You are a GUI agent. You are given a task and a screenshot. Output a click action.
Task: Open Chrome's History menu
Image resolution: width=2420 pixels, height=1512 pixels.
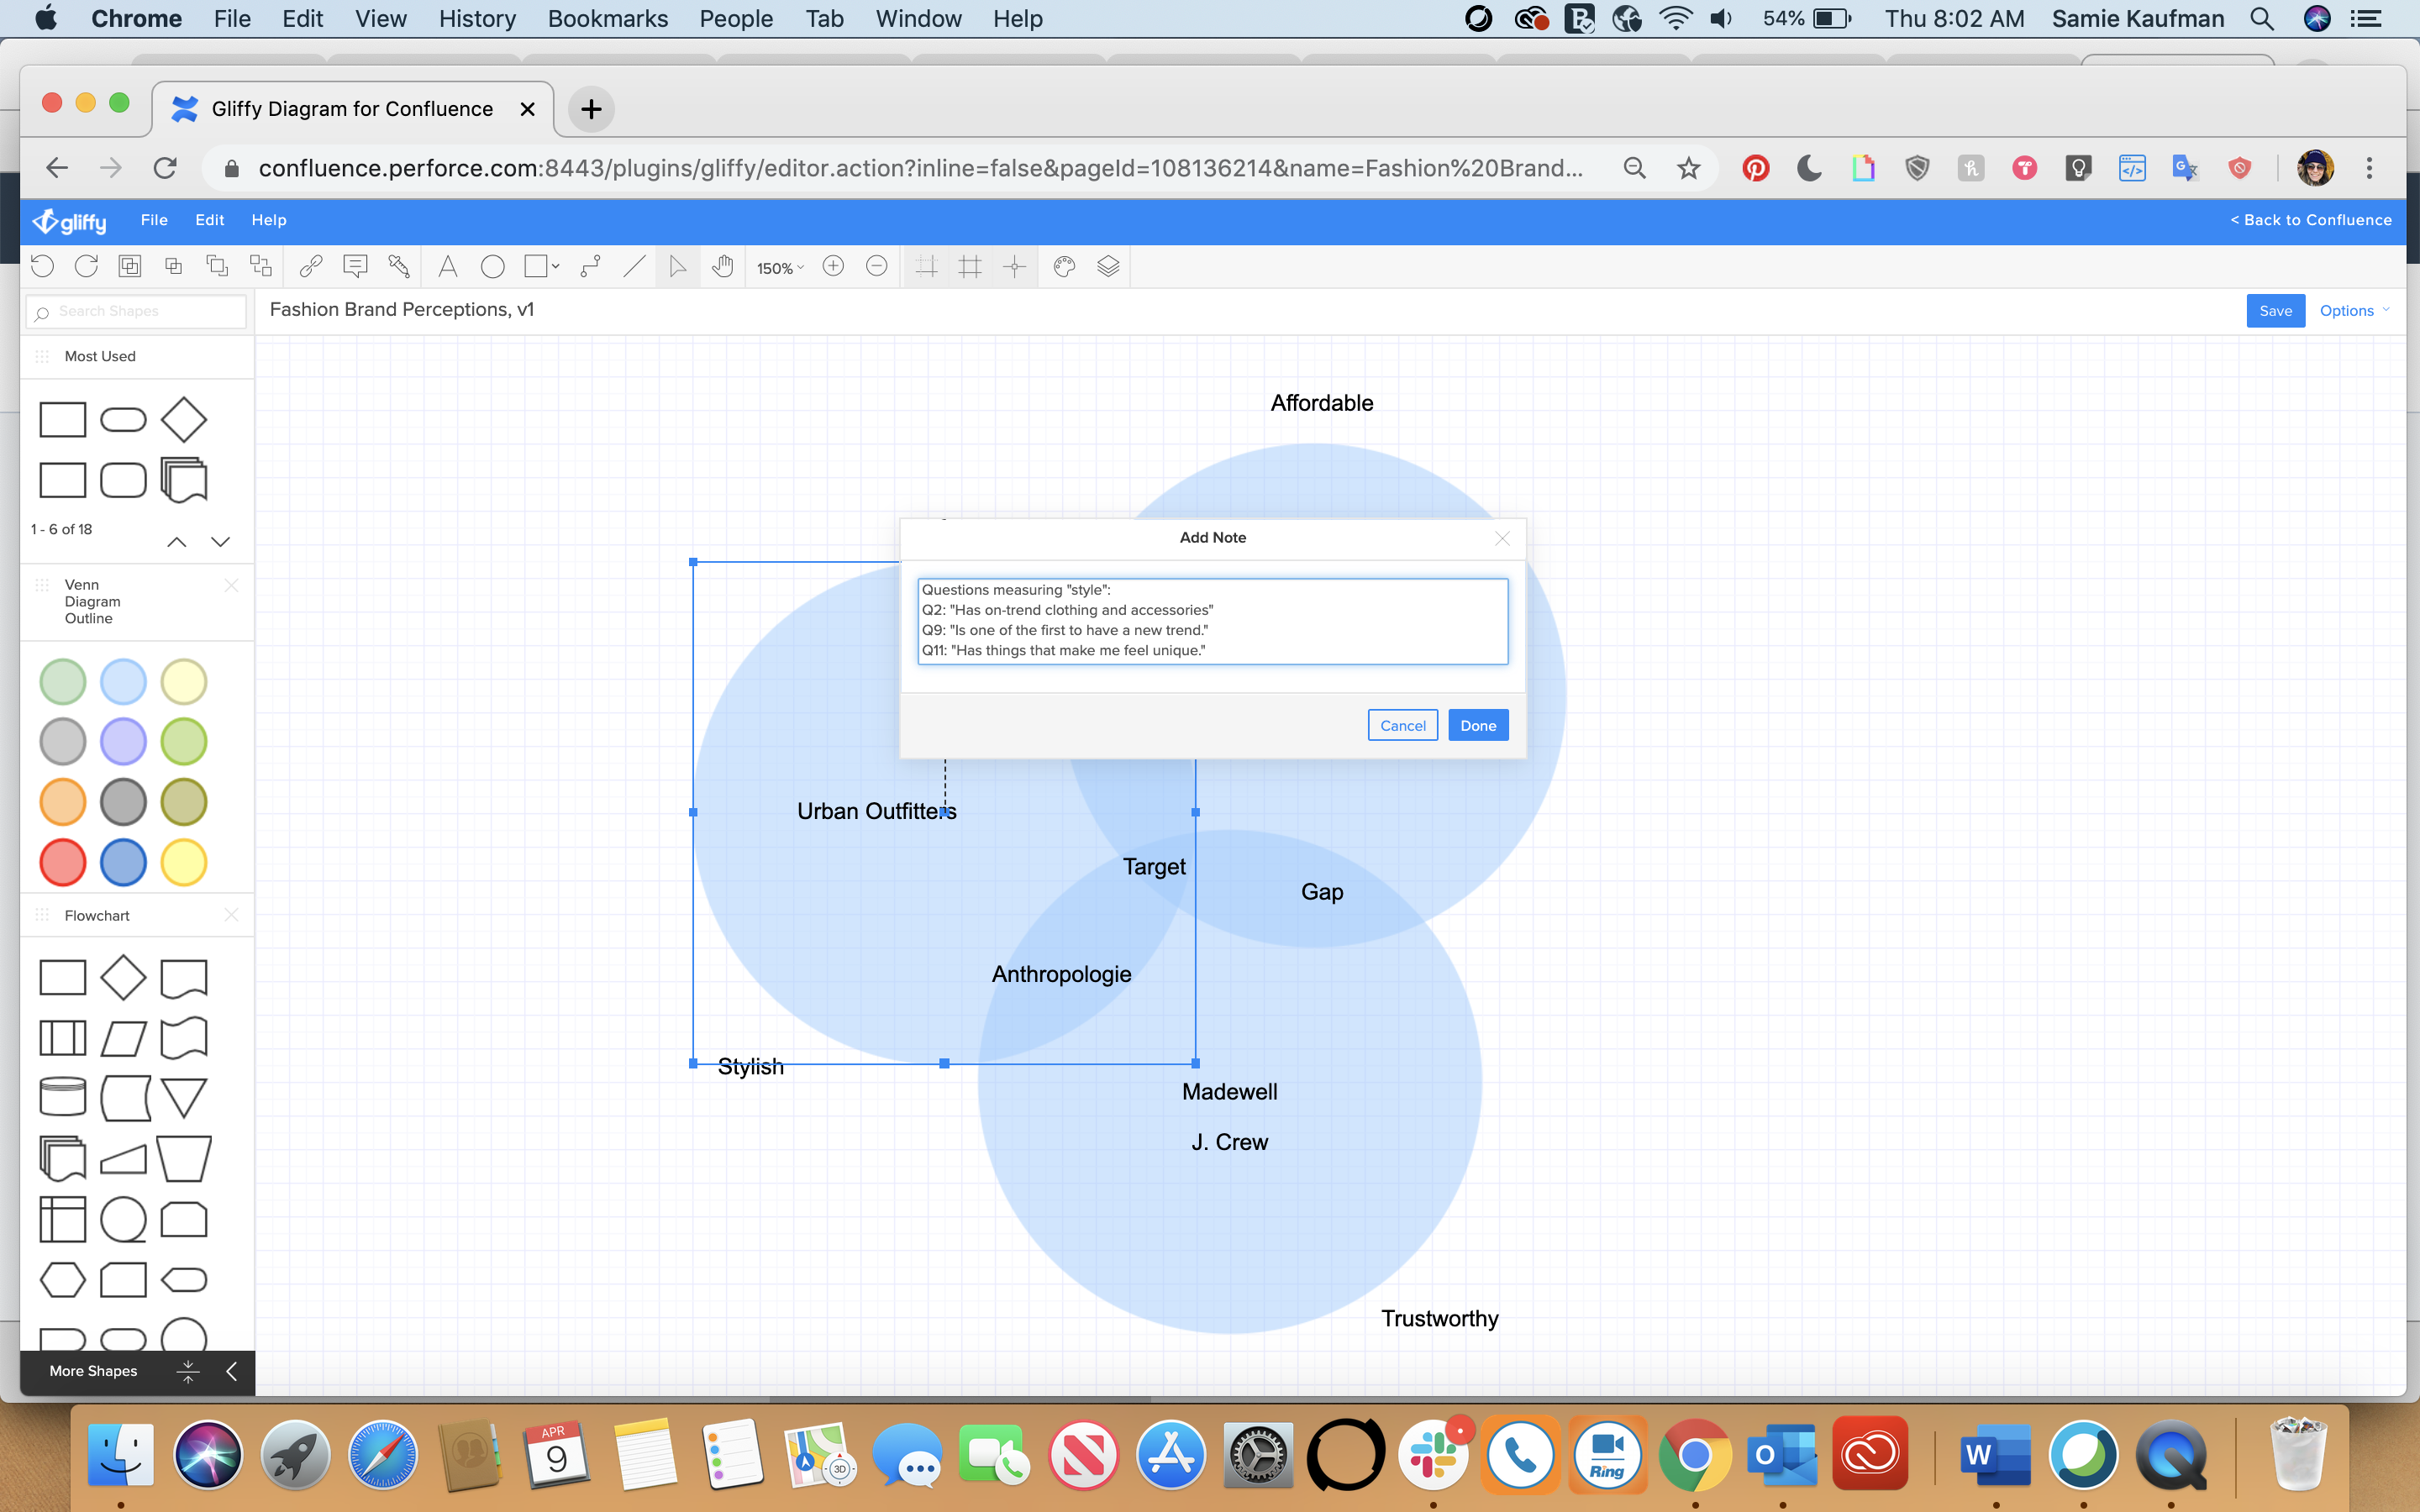[477, 19]
